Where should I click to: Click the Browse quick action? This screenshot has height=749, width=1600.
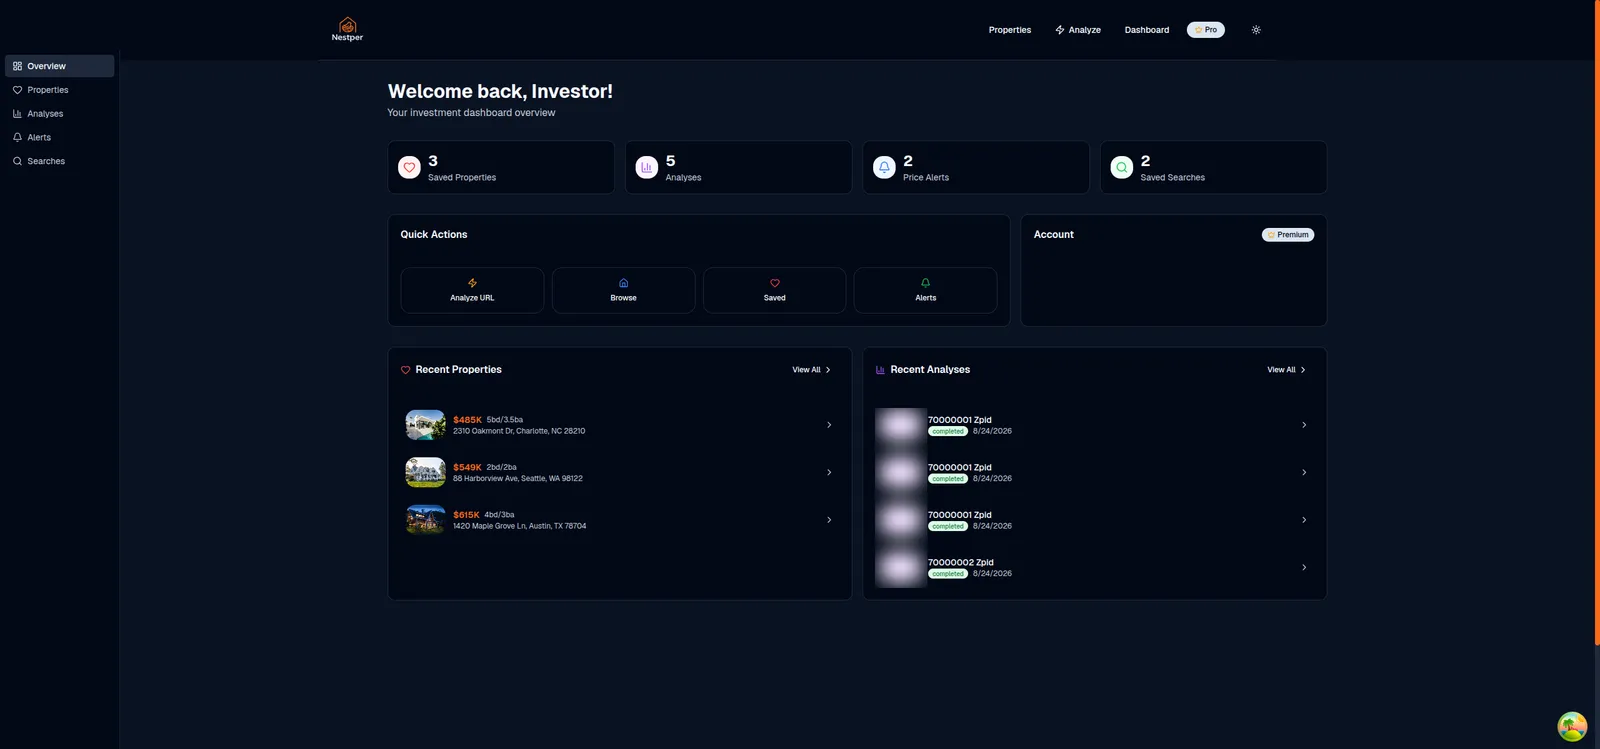coord(623,290)
